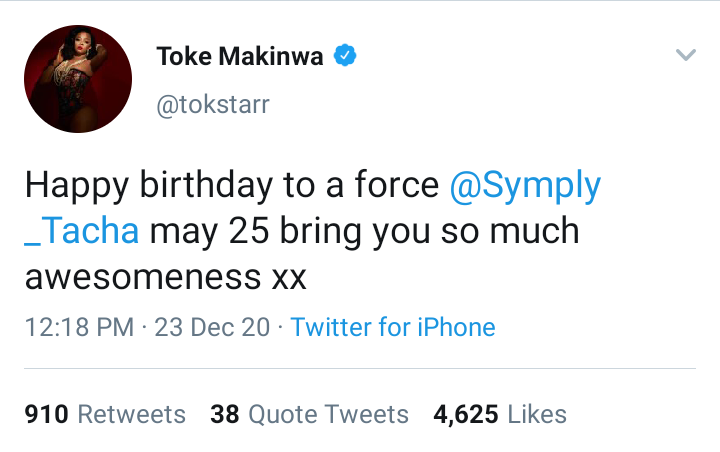Open the Twitter for iPhone source link
720x452 pixels.
[393, 327]
